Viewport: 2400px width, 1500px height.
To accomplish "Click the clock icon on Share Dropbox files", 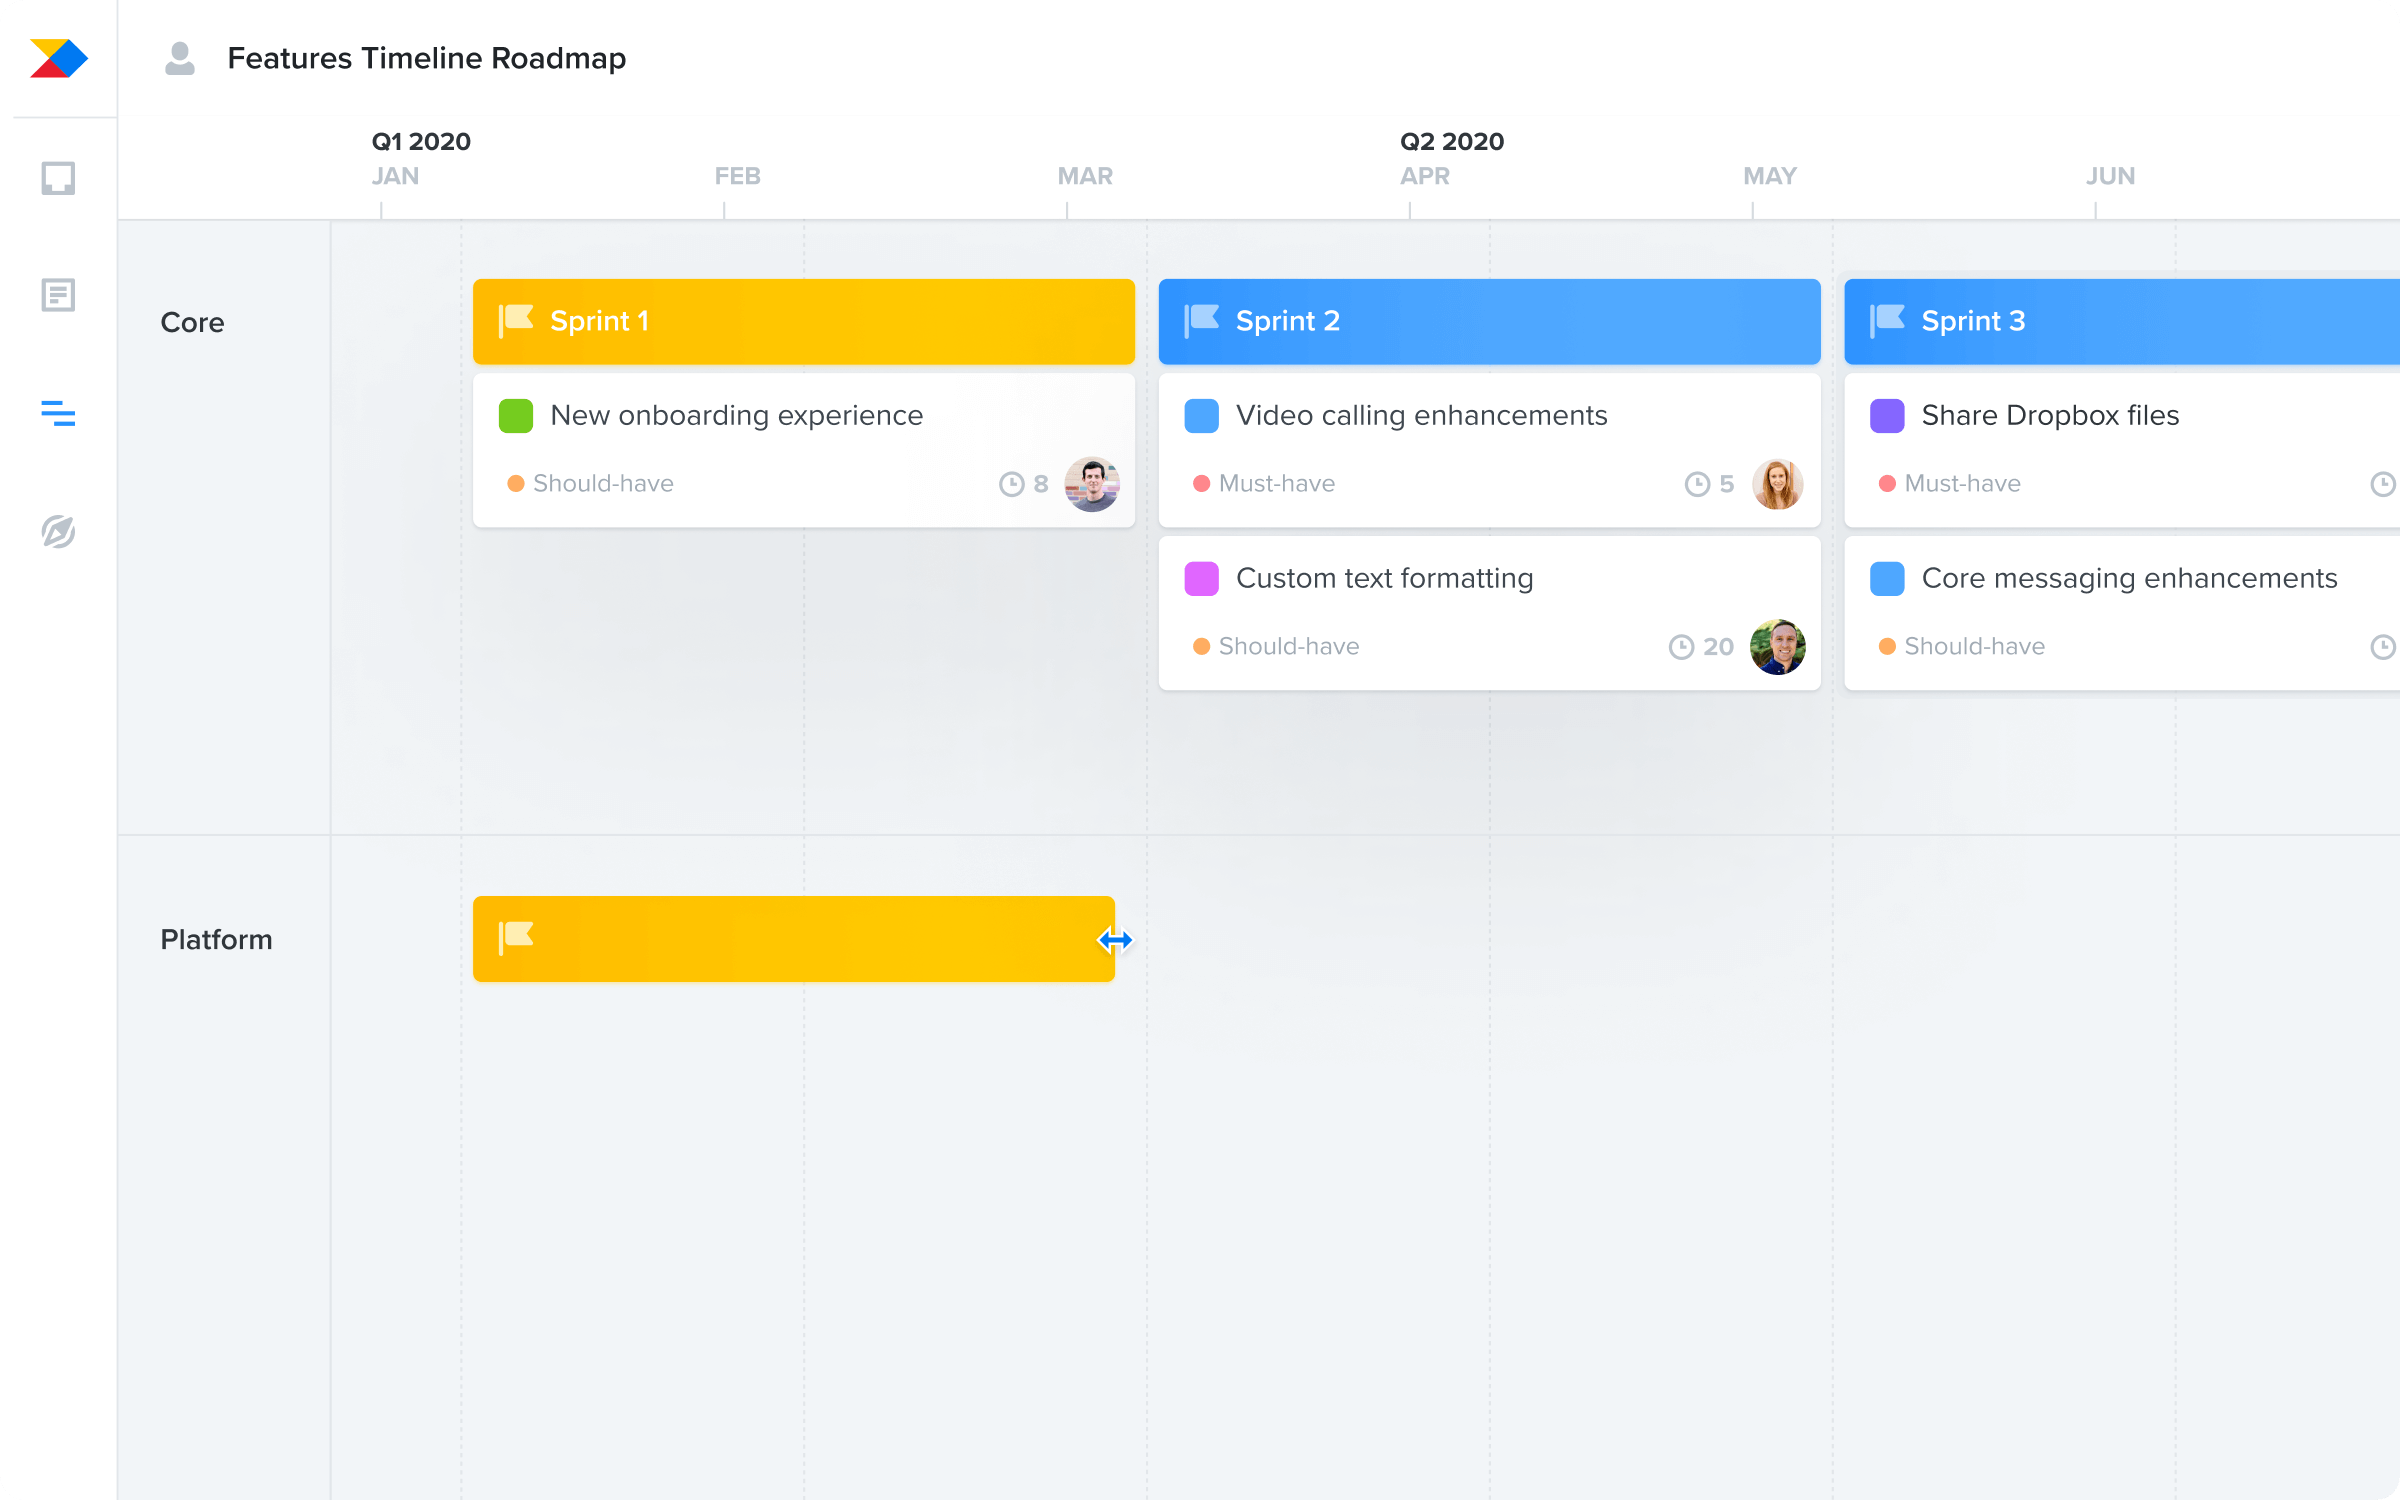I will 2384,484.
